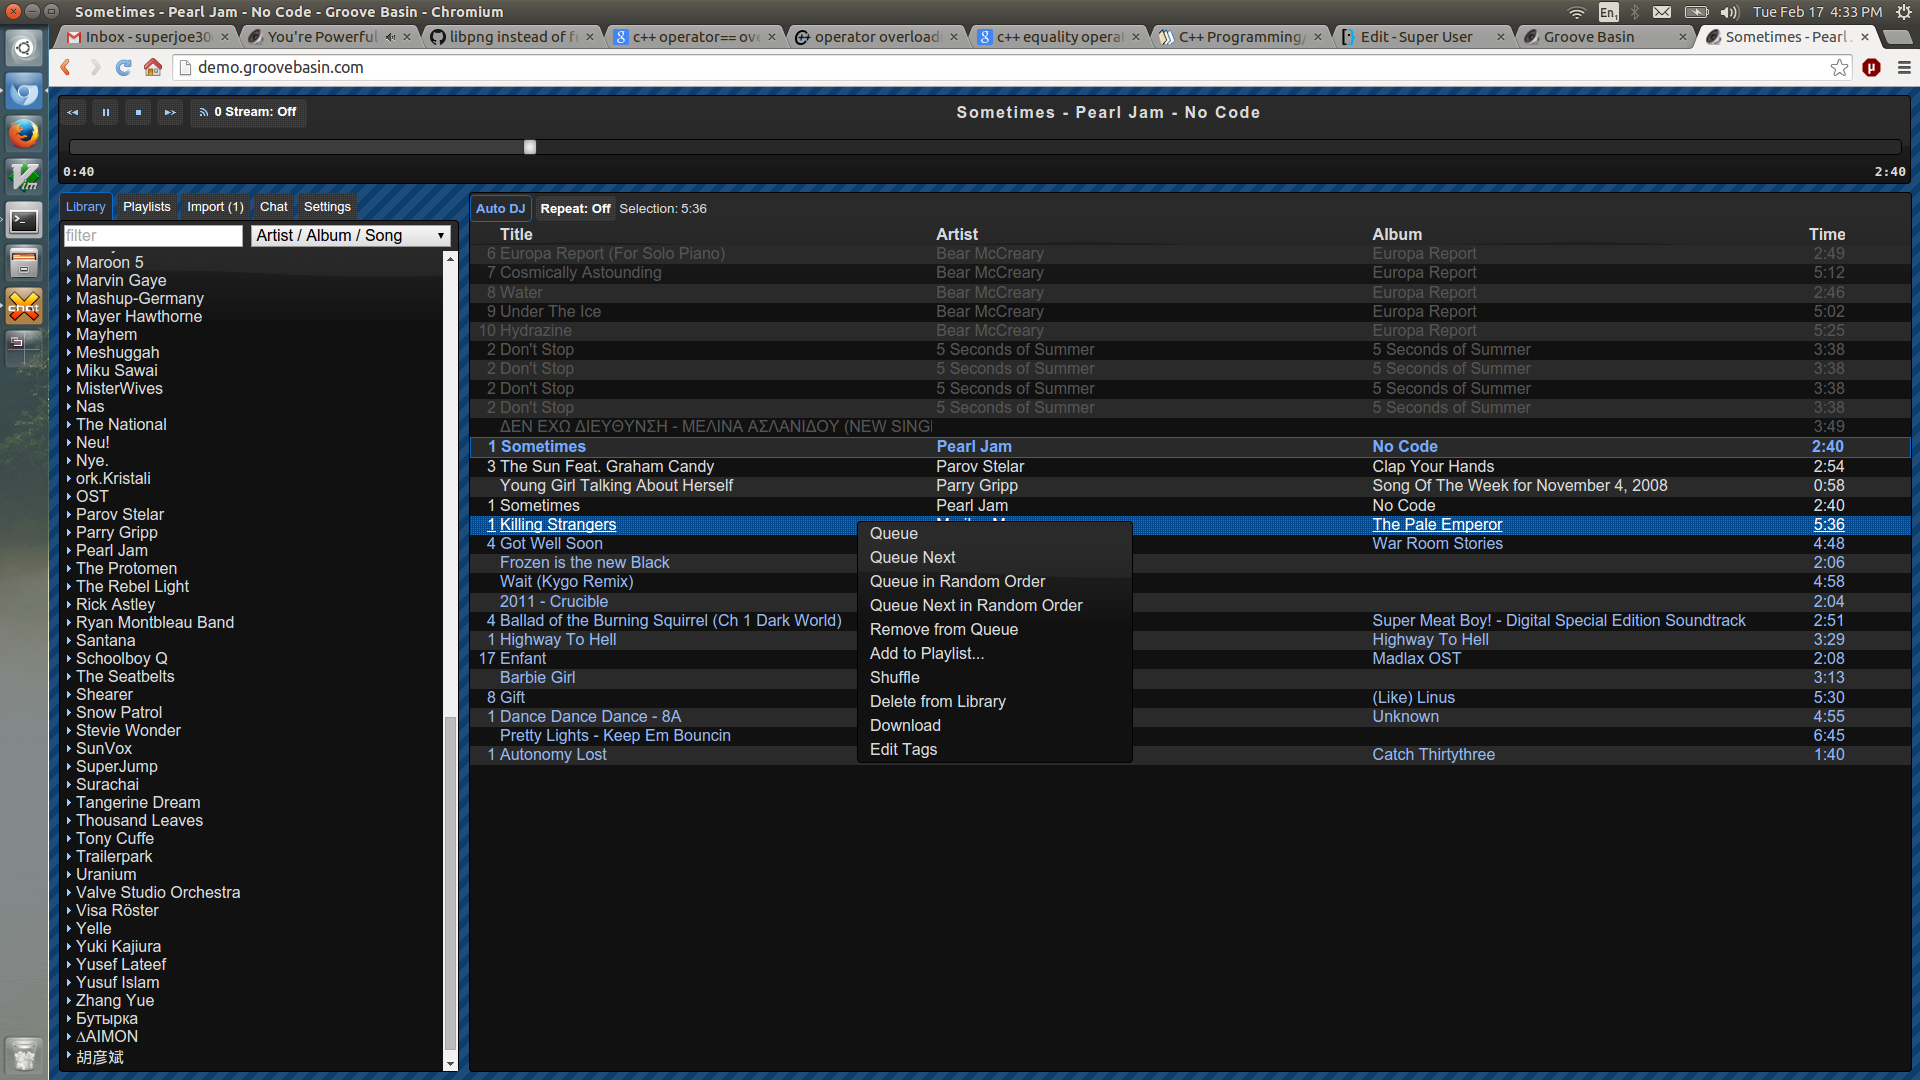1920x1080 pixels.
Task: Select Download from context menu
Action: pos(995,726)
